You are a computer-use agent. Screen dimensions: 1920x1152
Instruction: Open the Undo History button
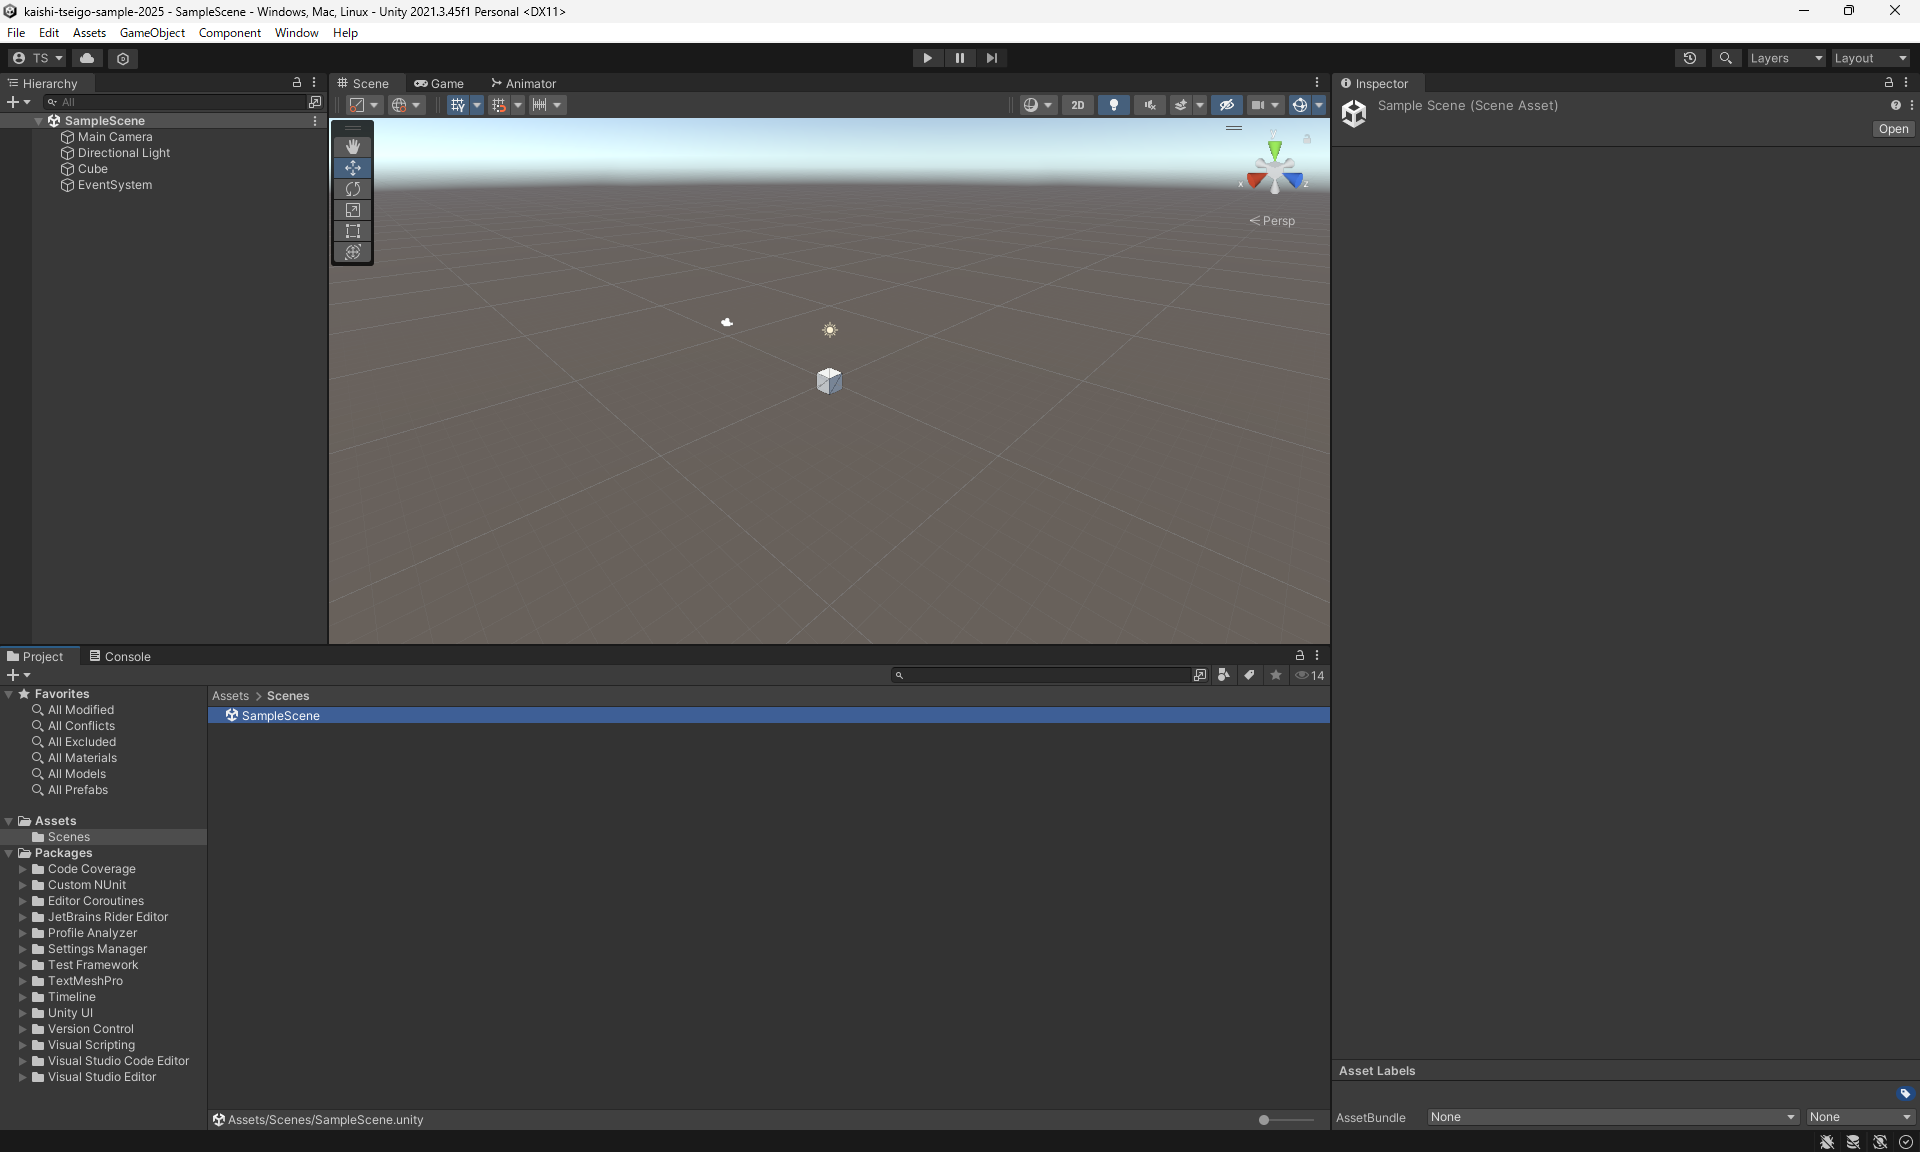pos(1689,58)
